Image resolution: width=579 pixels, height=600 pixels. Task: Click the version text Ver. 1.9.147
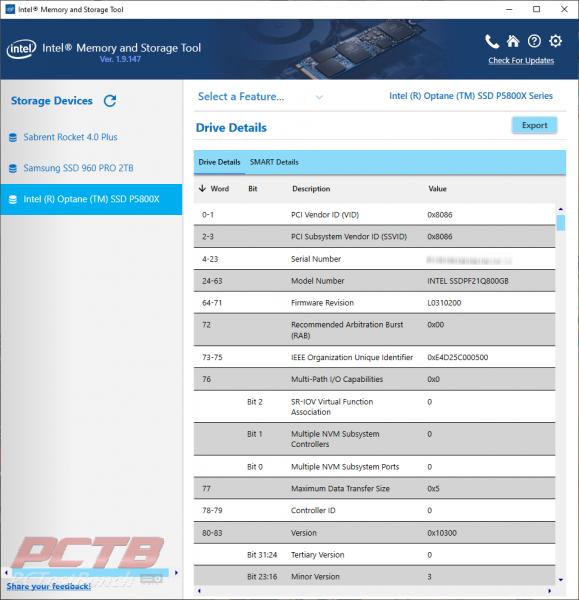[x=120, y=59]
